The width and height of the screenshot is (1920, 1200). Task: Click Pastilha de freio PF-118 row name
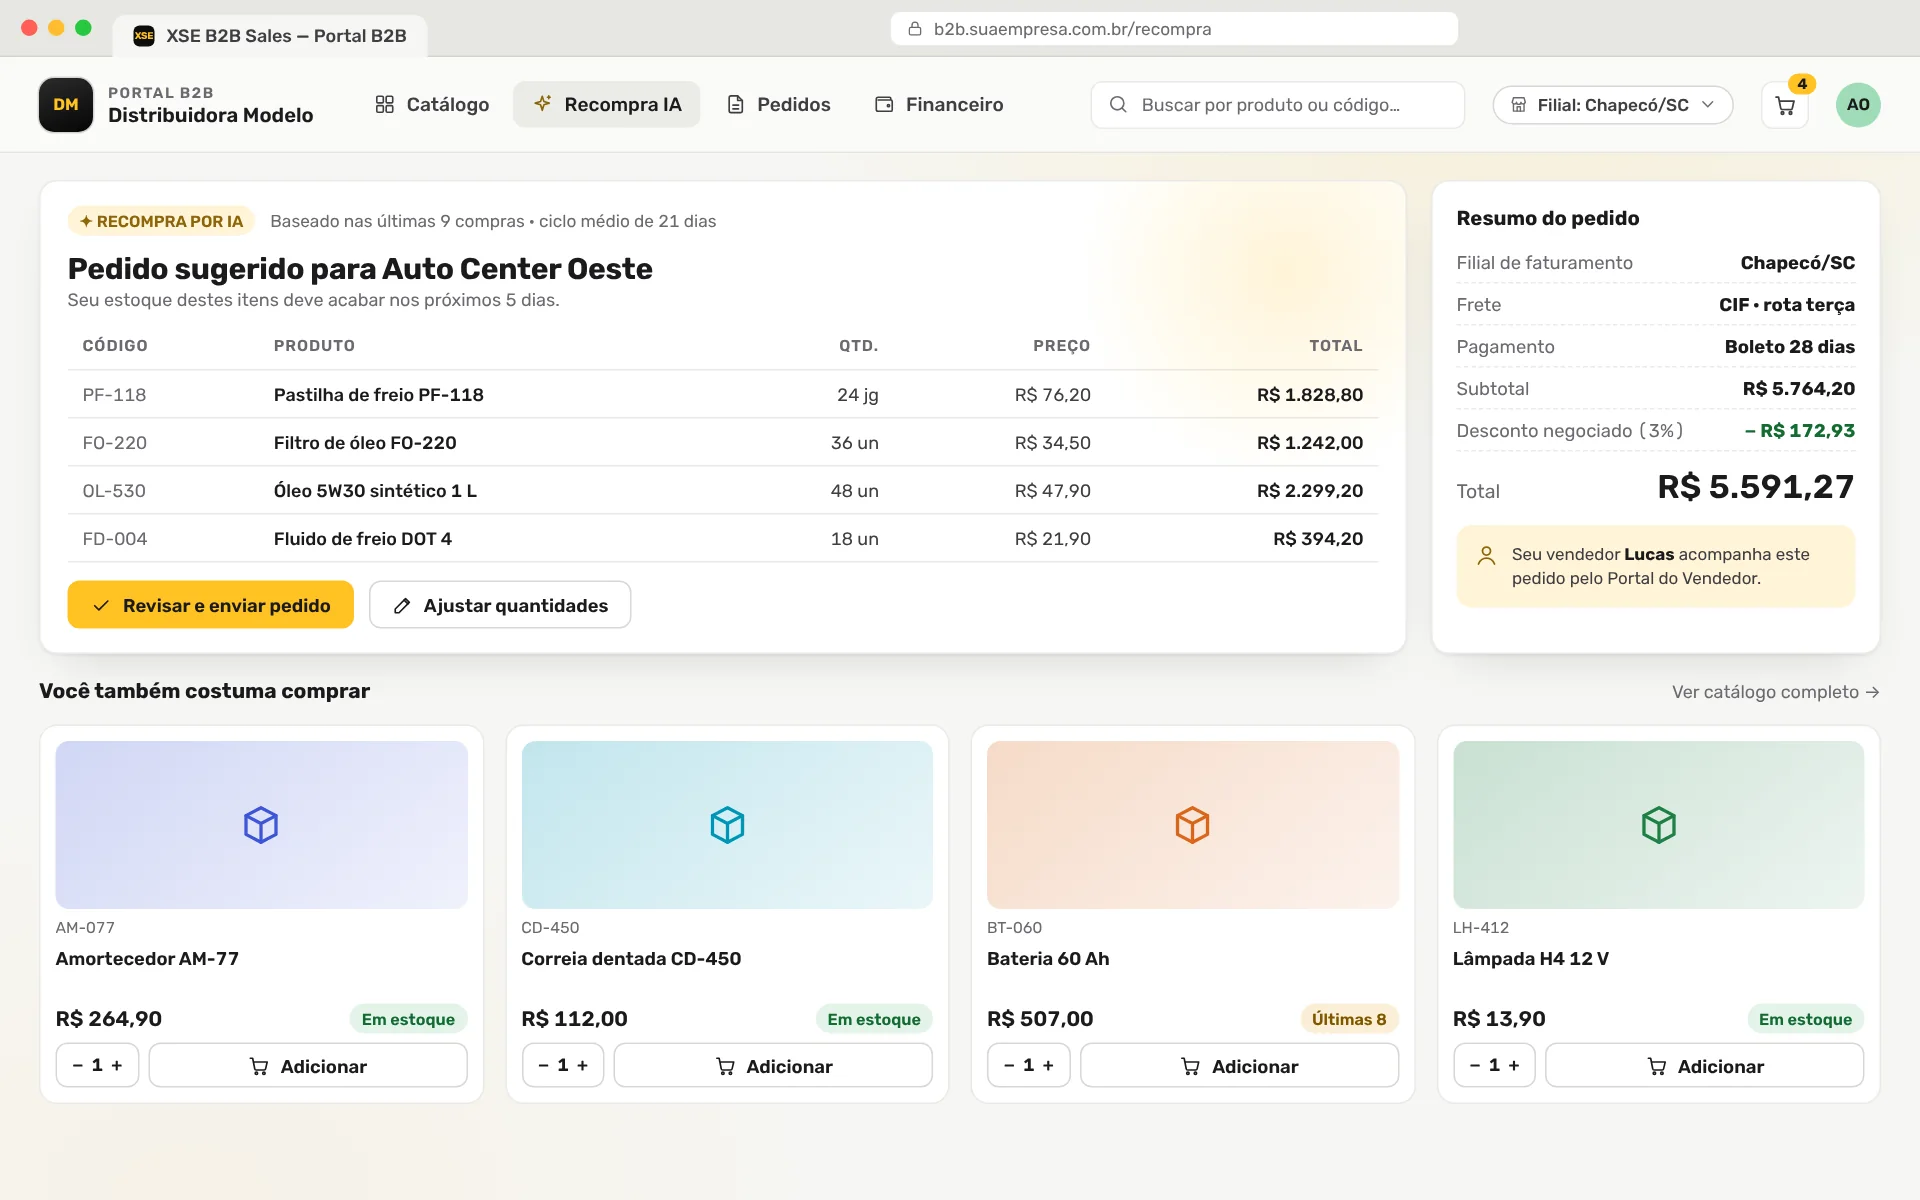pos(379,395)
